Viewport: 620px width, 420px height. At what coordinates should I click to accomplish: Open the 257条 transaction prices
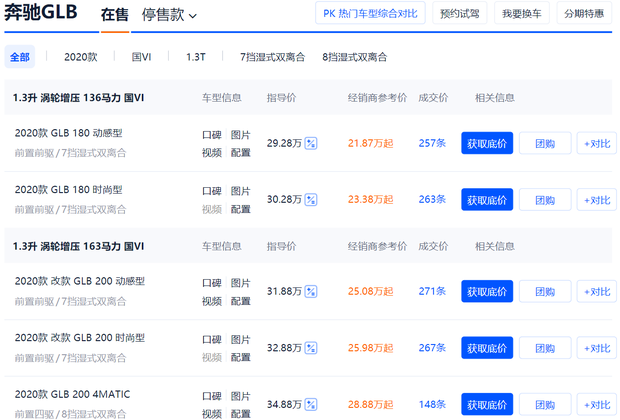coord(432,143)
